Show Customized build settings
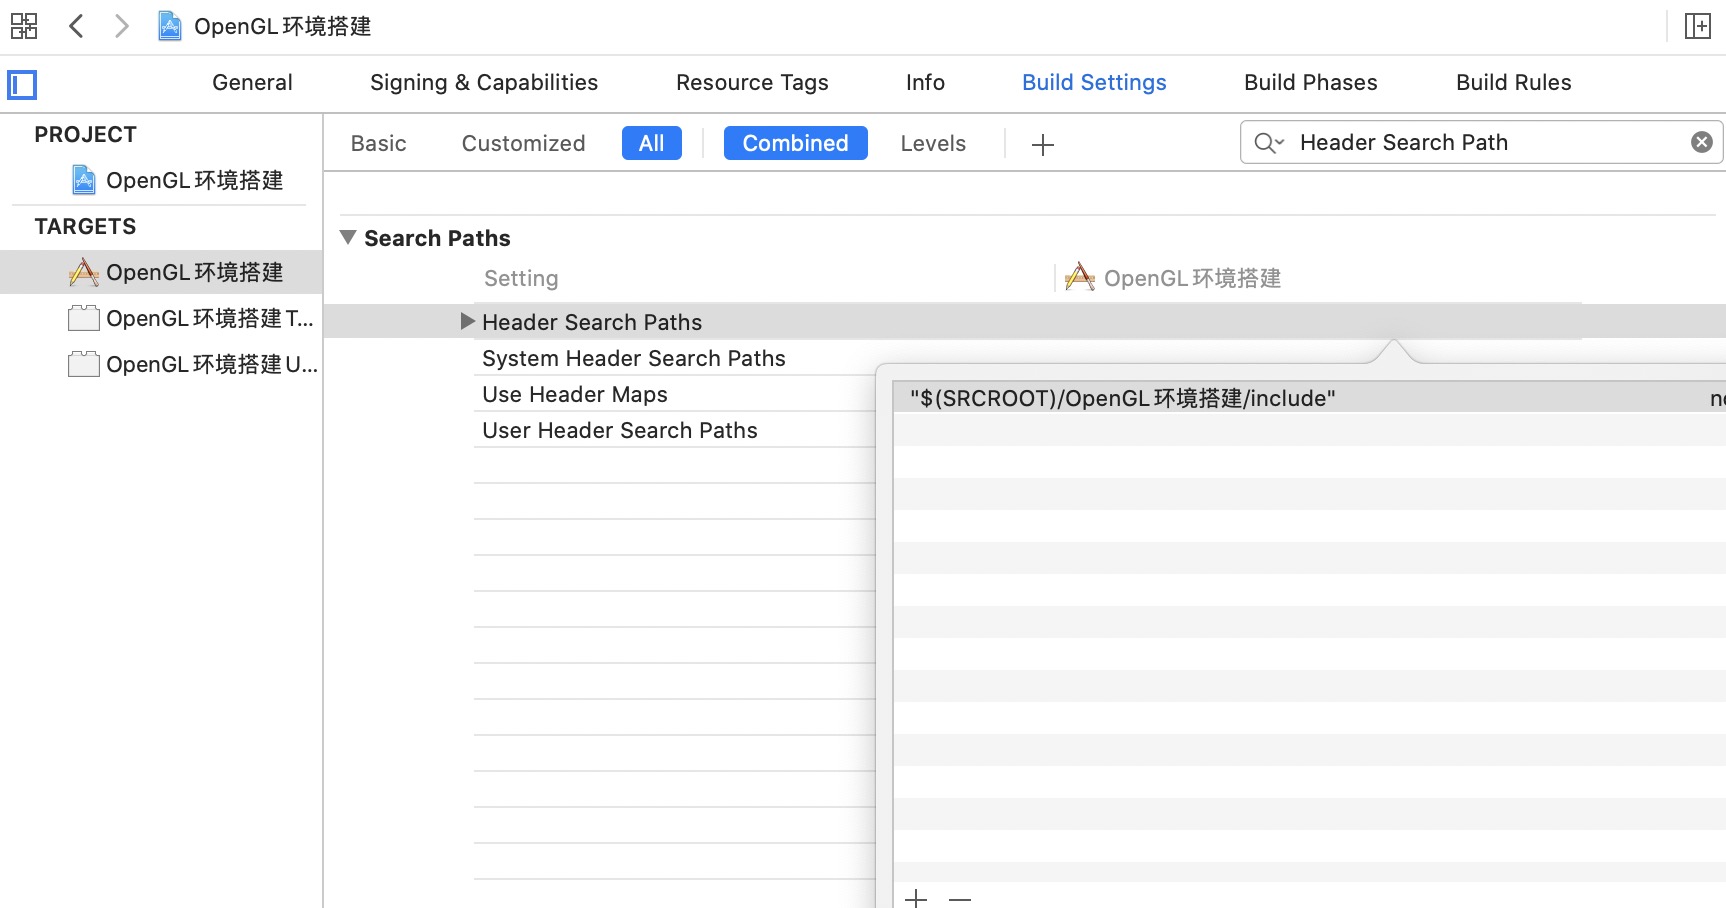This screenshot has width=1726, height=908. pos(523,144)
